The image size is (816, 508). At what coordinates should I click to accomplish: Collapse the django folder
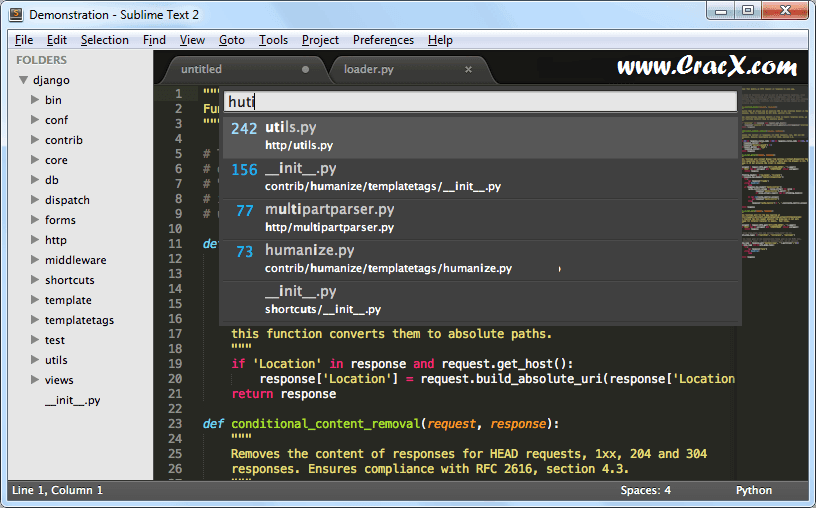tap(23, 80)
